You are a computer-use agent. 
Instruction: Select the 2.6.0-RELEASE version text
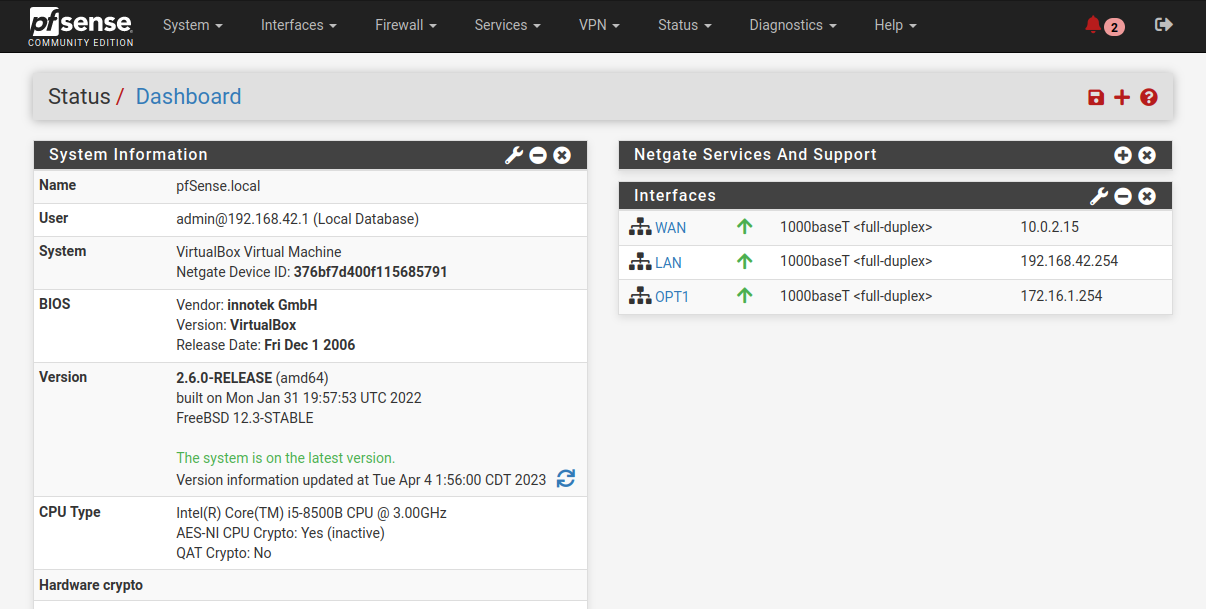coord(224,378)
